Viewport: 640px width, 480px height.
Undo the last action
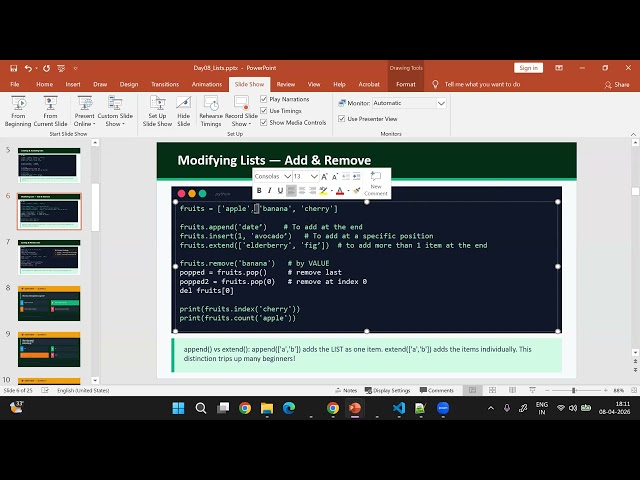(28, 68)
